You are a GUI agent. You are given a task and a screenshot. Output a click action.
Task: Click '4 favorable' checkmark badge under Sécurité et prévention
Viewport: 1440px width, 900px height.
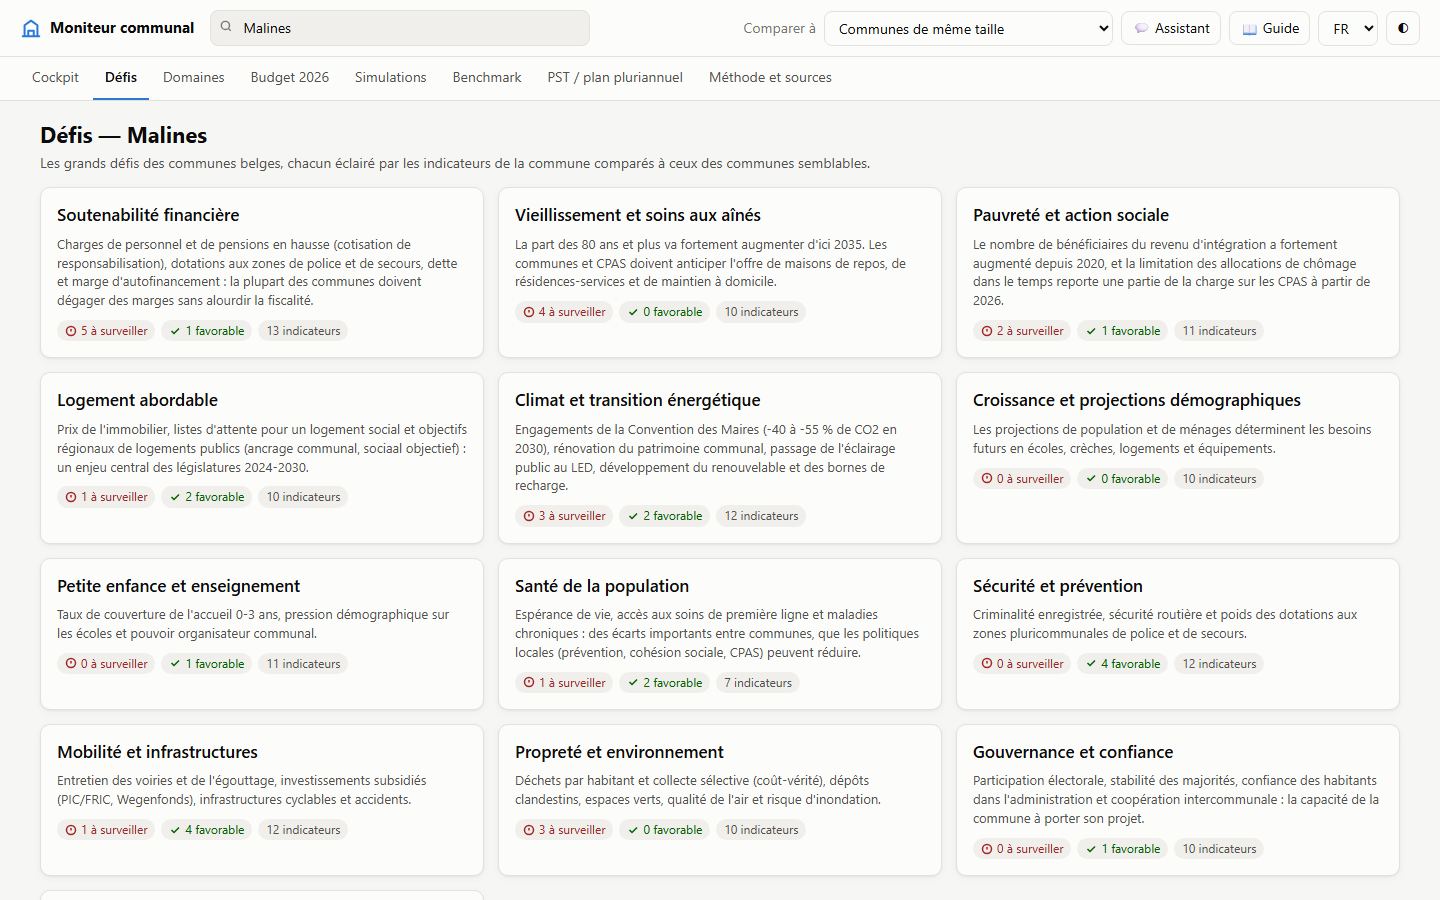pyautogui.click(x=1123, y=664)
